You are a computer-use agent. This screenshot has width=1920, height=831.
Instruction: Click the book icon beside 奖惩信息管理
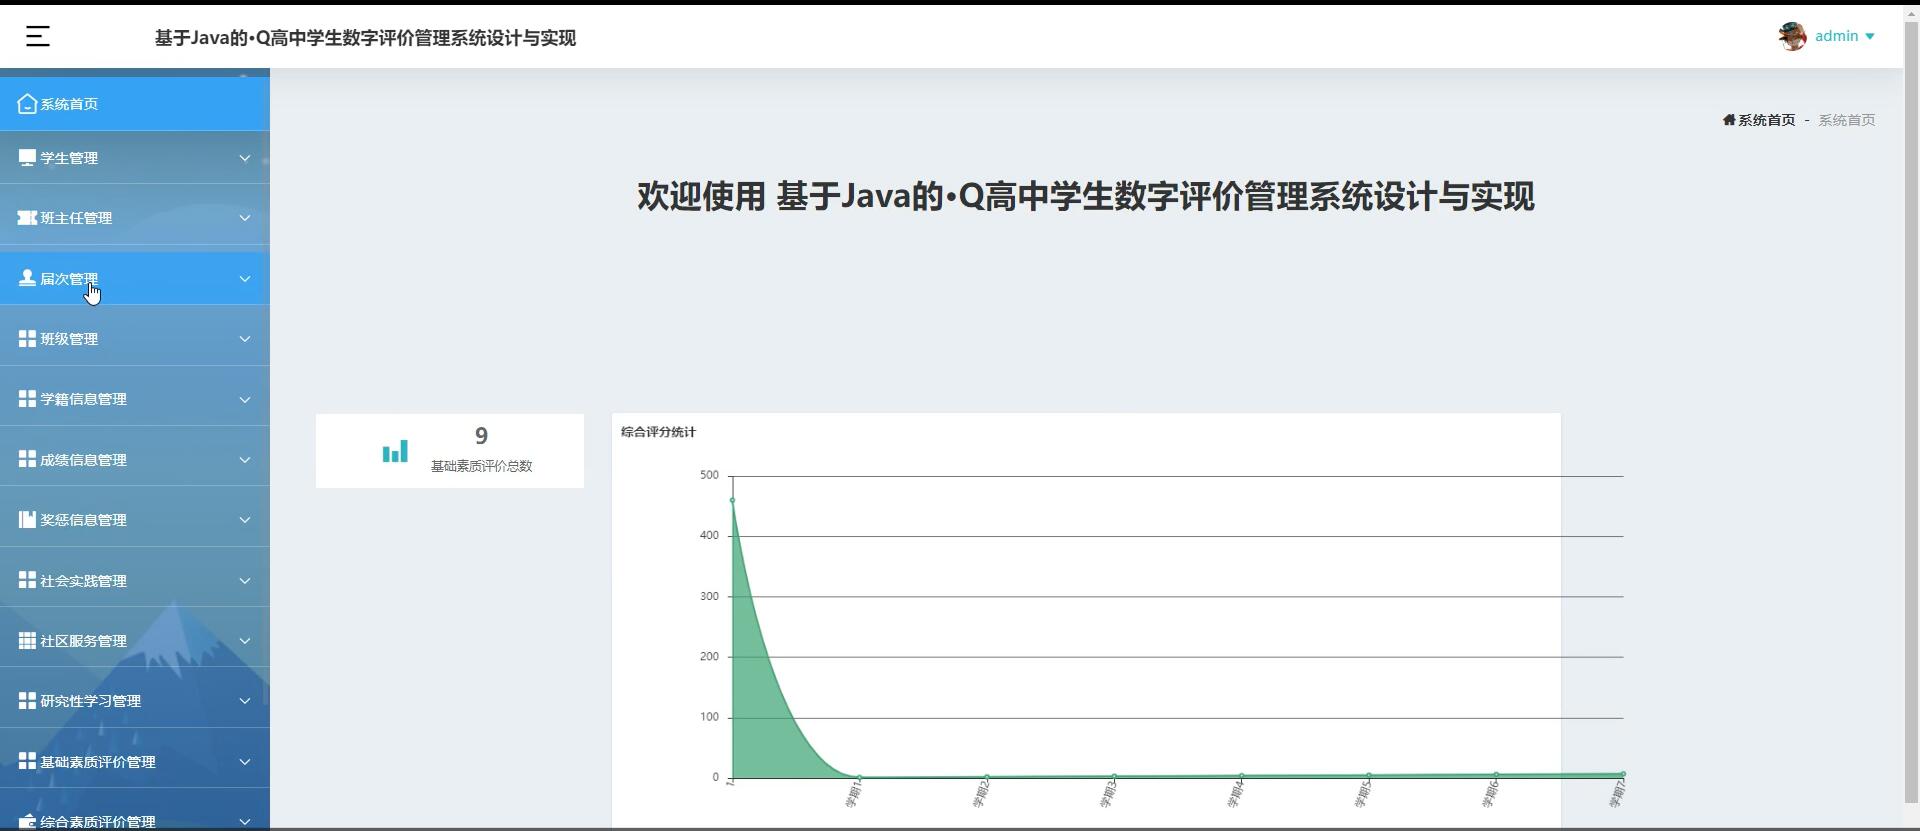coord(27,520)
